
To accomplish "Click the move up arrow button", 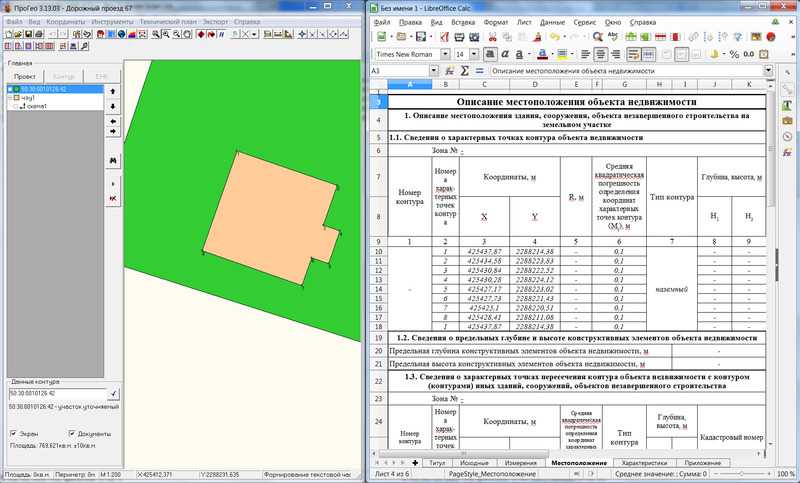I will [112, 91].
